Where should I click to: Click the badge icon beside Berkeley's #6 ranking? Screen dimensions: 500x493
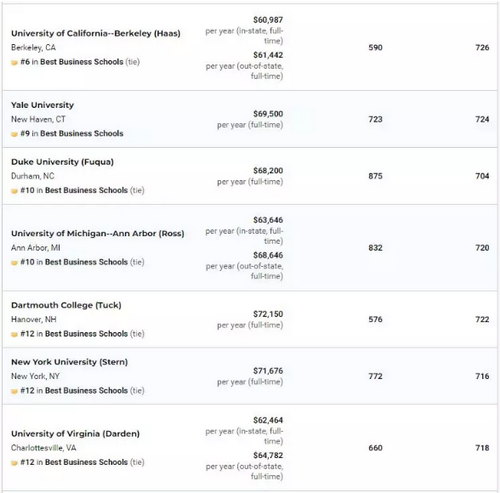14,62
